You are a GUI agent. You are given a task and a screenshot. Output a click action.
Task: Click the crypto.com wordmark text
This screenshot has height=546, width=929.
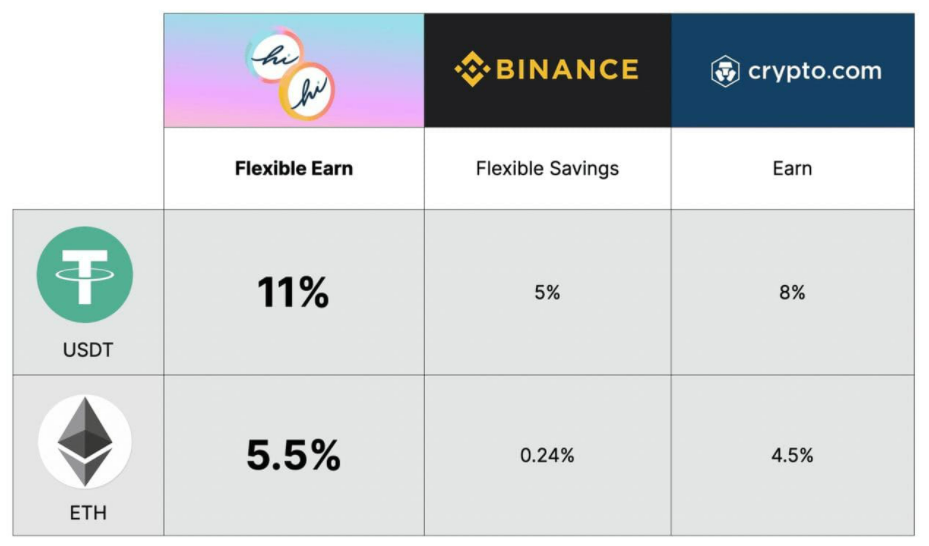(815, 71)
